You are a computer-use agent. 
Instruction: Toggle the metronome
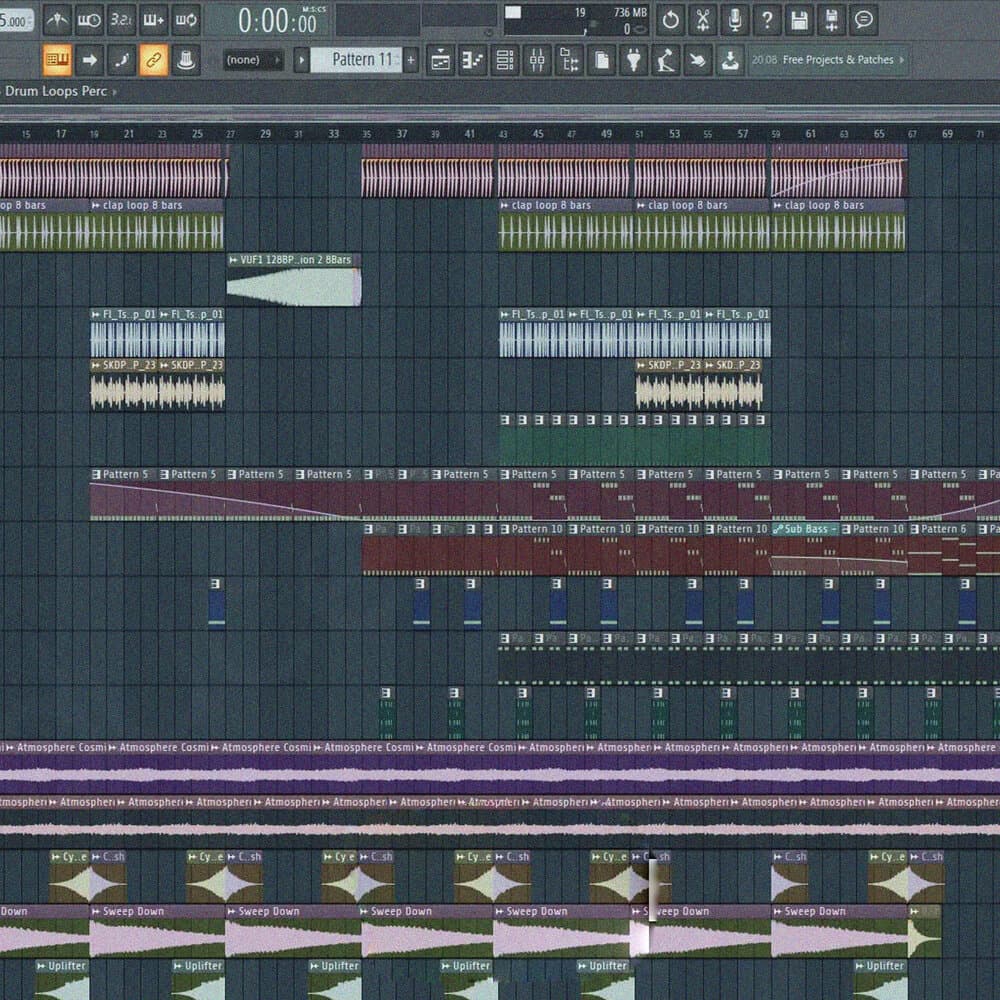point(57,19)
